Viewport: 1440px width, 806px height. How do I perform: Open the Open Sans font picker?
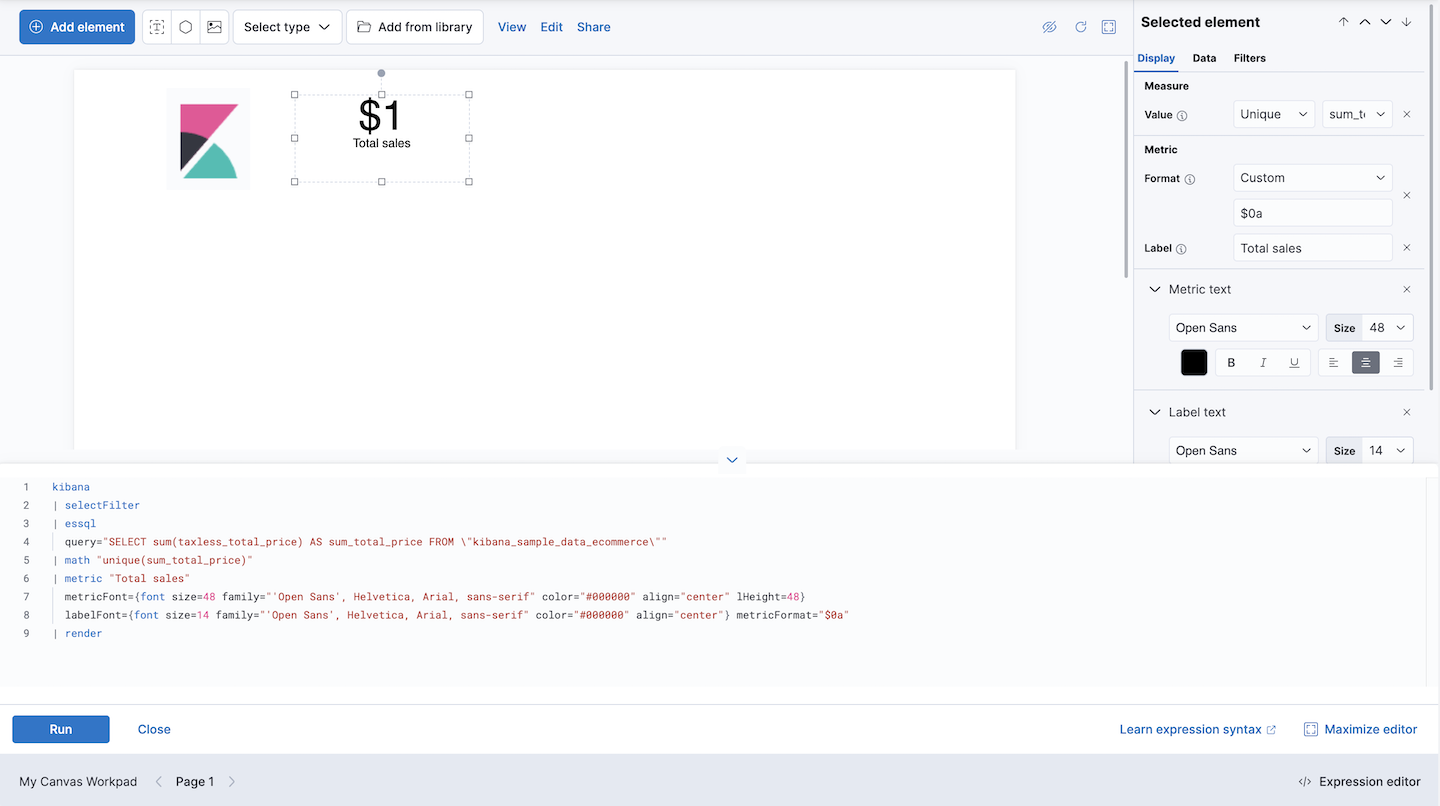[x=1243, y=327]
